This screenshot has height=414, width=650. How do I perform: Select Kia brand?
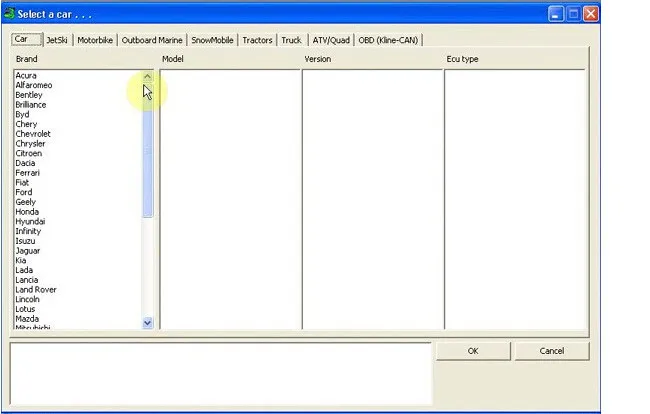tap(21, 260)
